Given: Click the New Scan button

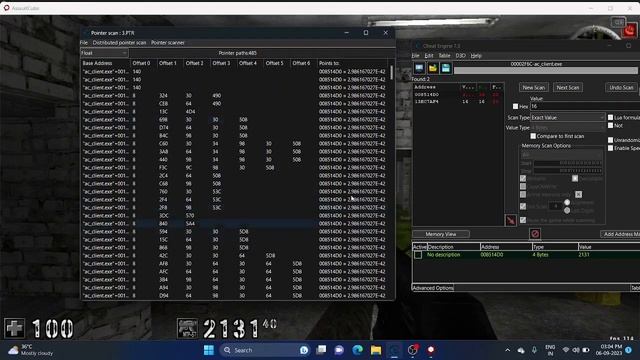Looking at the screenshot, I should point(534,87).
